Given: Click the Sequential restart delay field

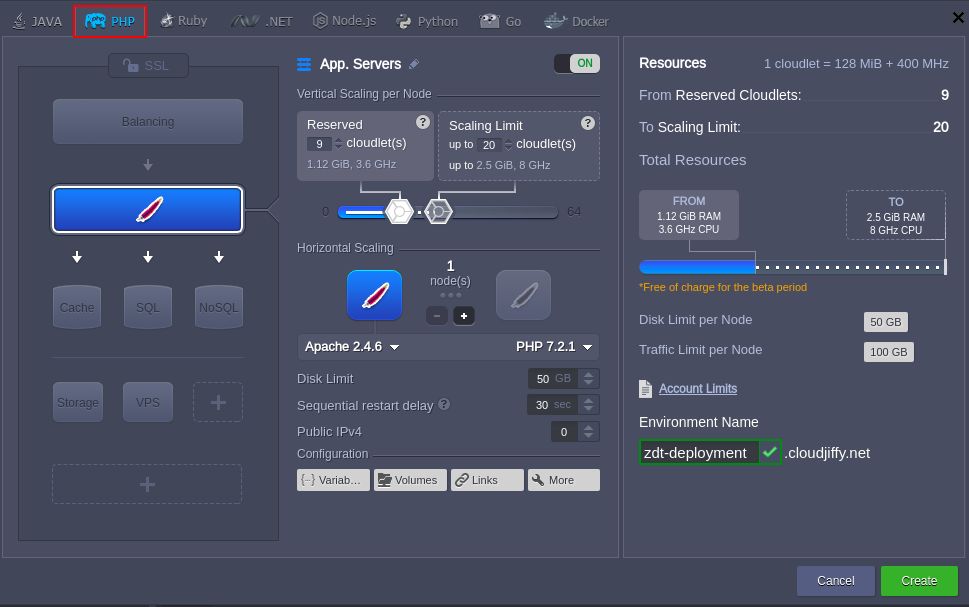Looking at the screenshot, I should (x=552, y=405).
